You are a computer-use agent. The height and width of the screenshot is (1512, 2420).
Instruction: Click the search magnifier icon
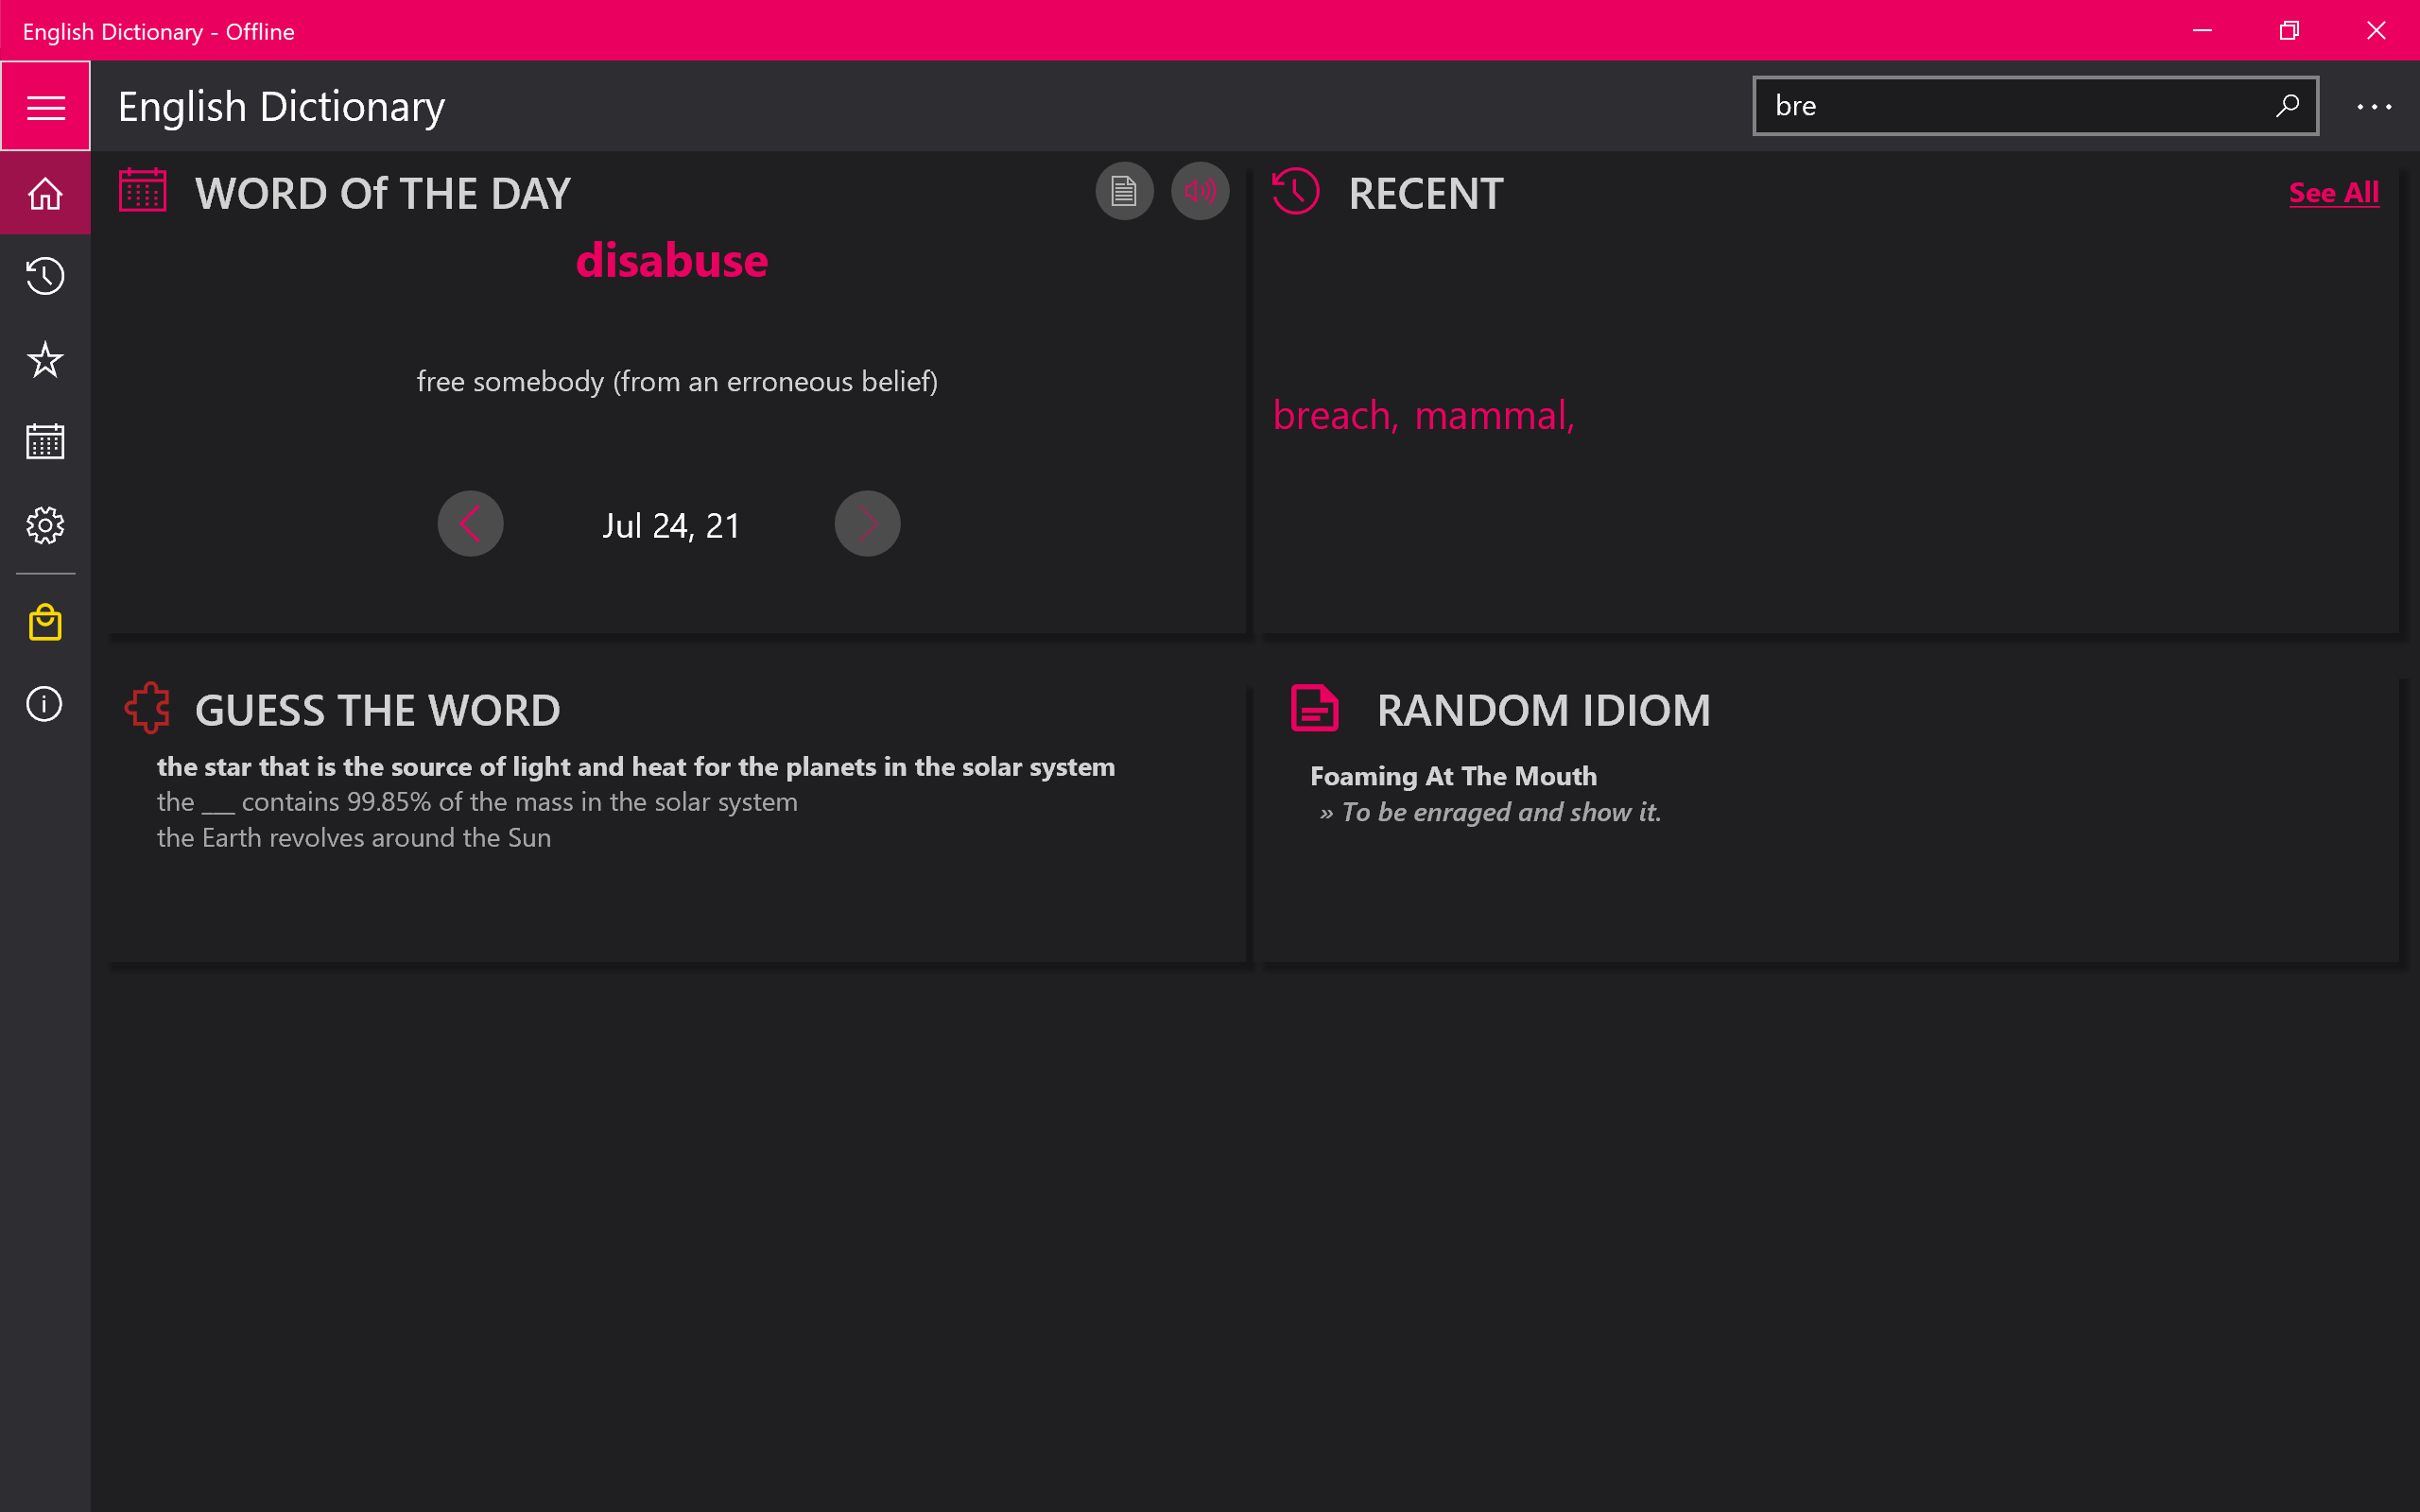click(2287, 105)
